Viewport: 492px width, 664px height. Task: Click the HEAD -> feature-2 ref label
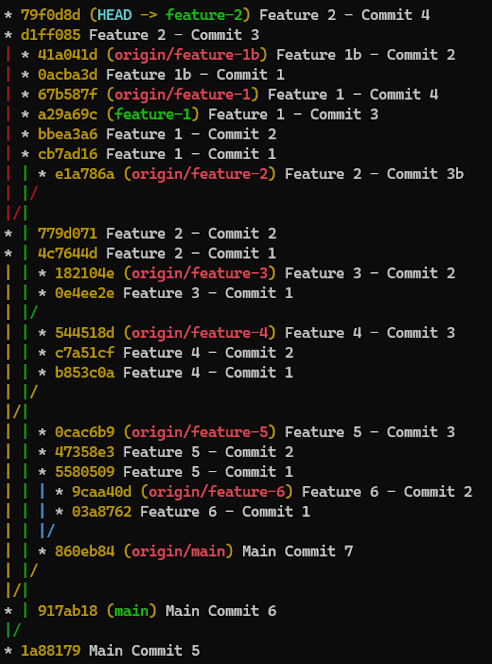coord(170,15)
